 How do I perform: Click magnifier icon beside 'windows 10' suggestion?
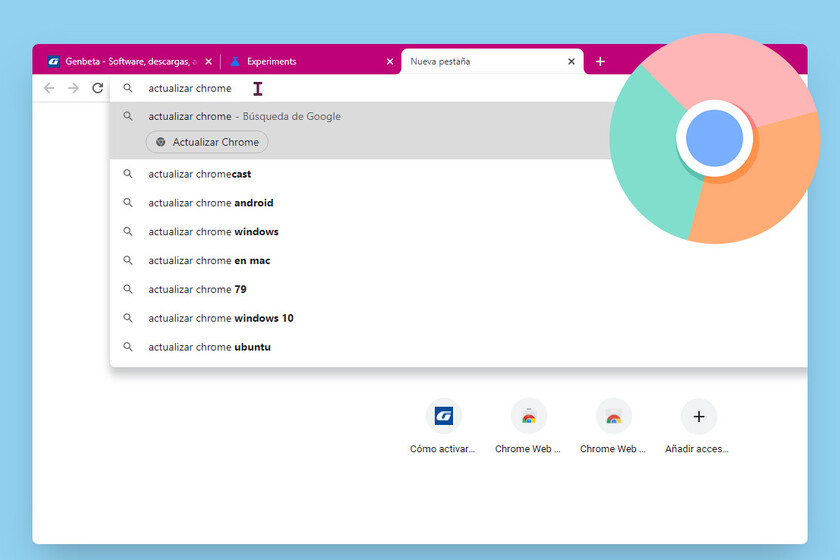point(128,318)
